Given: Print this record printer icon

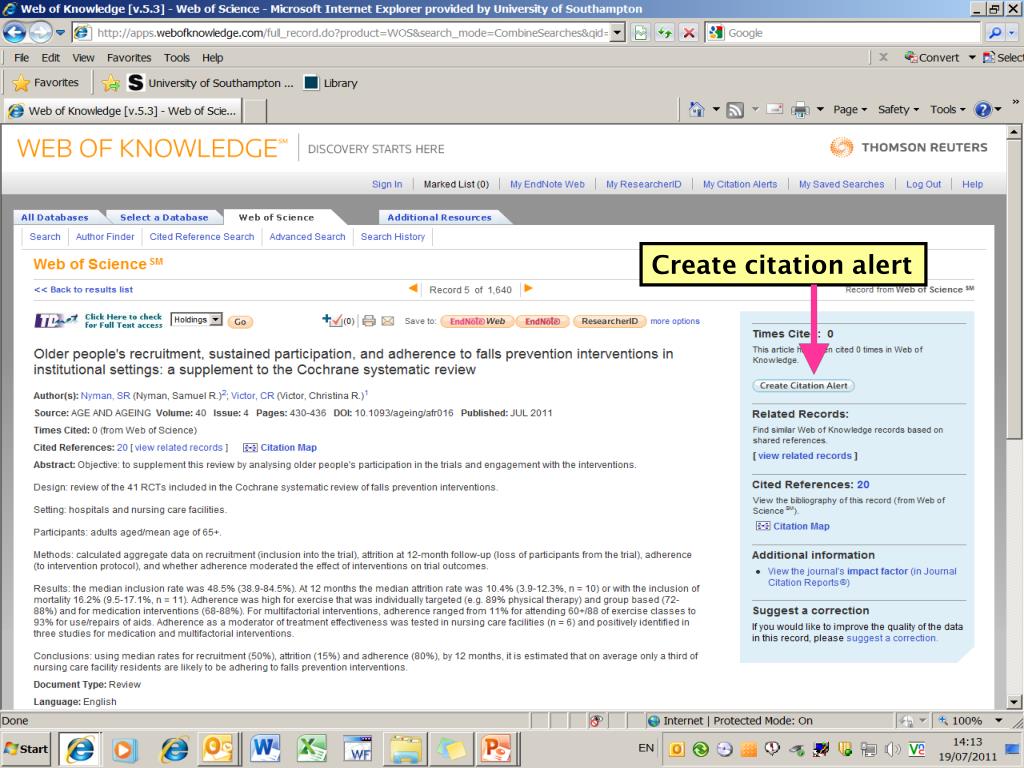Looking at the screenshot, I should pyautogui.click(x=369, y=321).
